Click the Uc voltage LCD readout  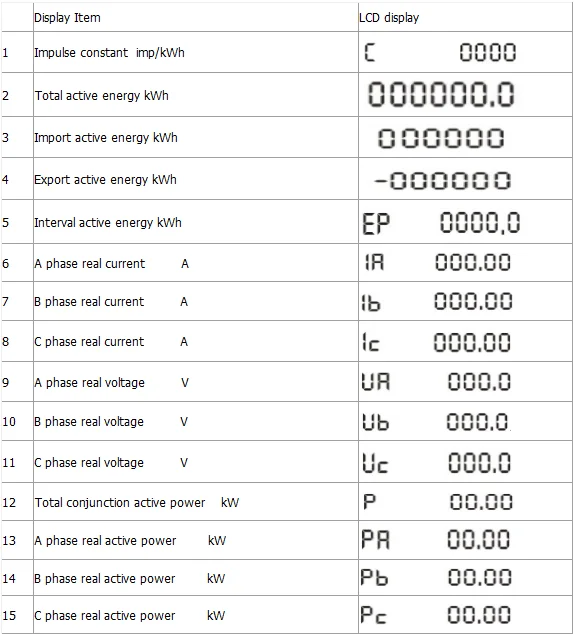click(436, 463)
